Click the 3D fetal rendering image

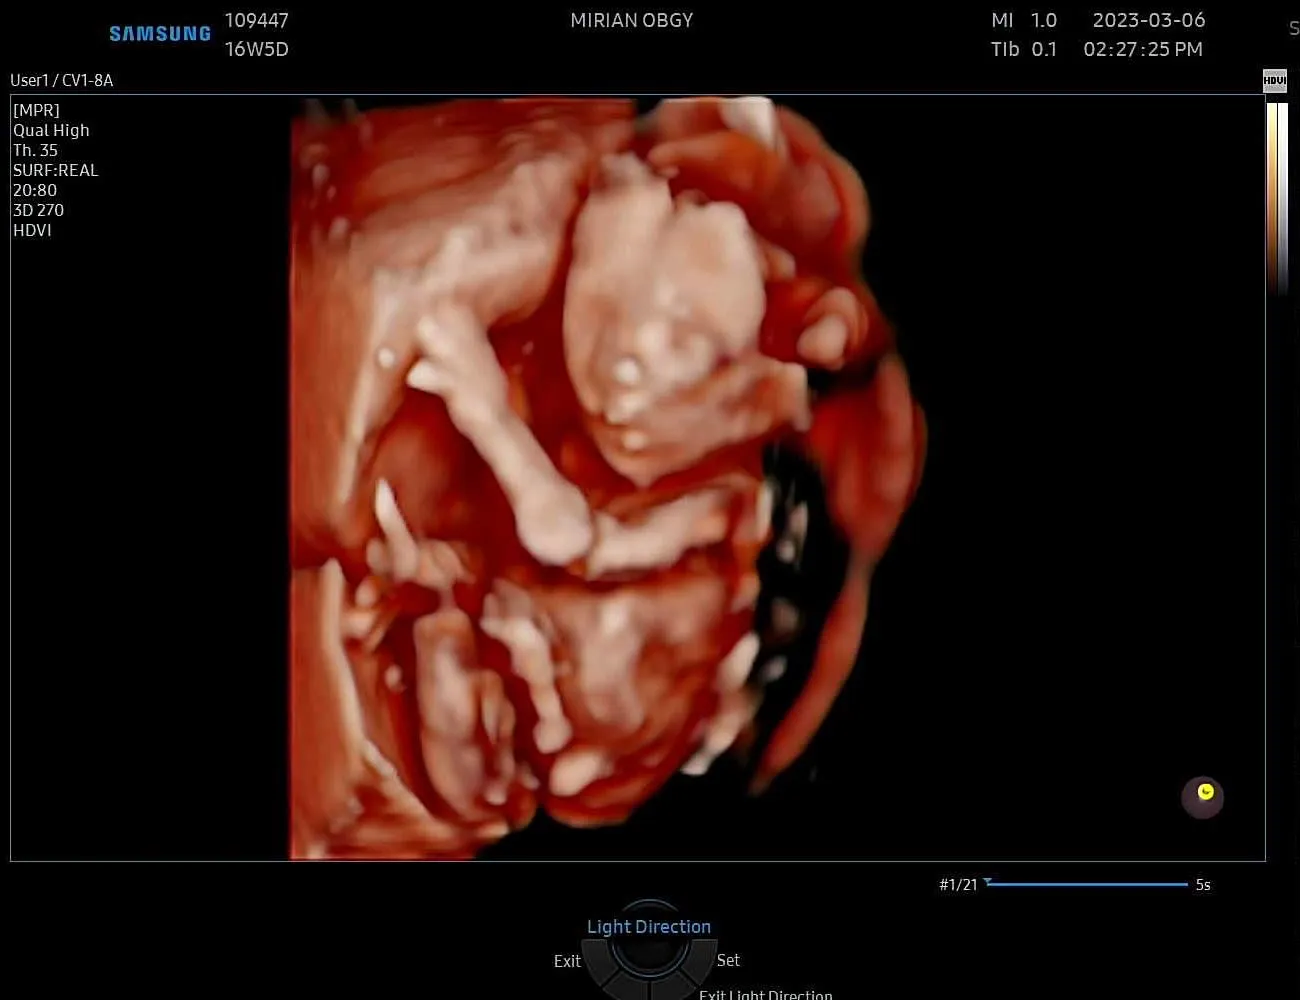point(608,478)
